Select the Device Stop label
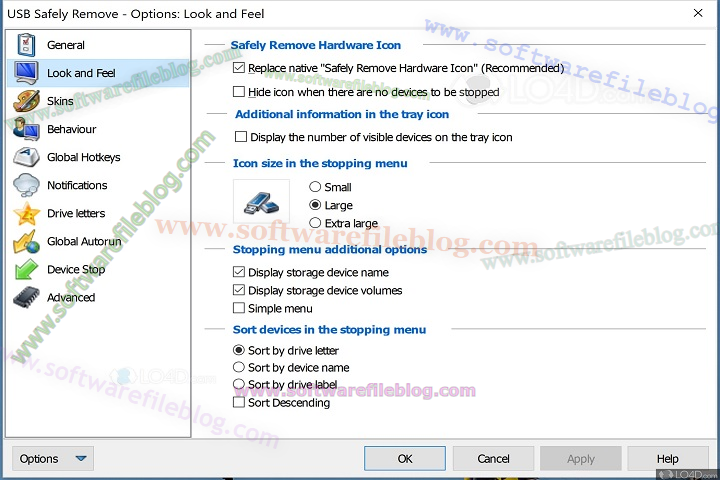The height and width of the screenshot is (480, 720). pos(76,269)
